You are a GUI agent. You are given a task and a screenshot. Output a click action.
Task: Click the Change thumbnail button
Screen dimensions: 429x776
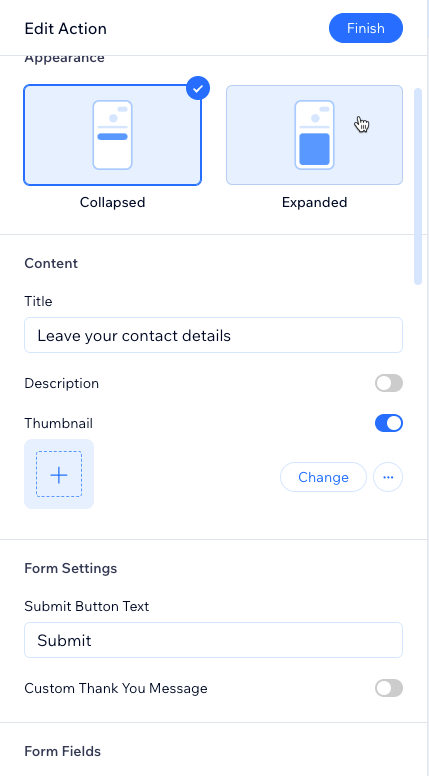click(324, 477)
